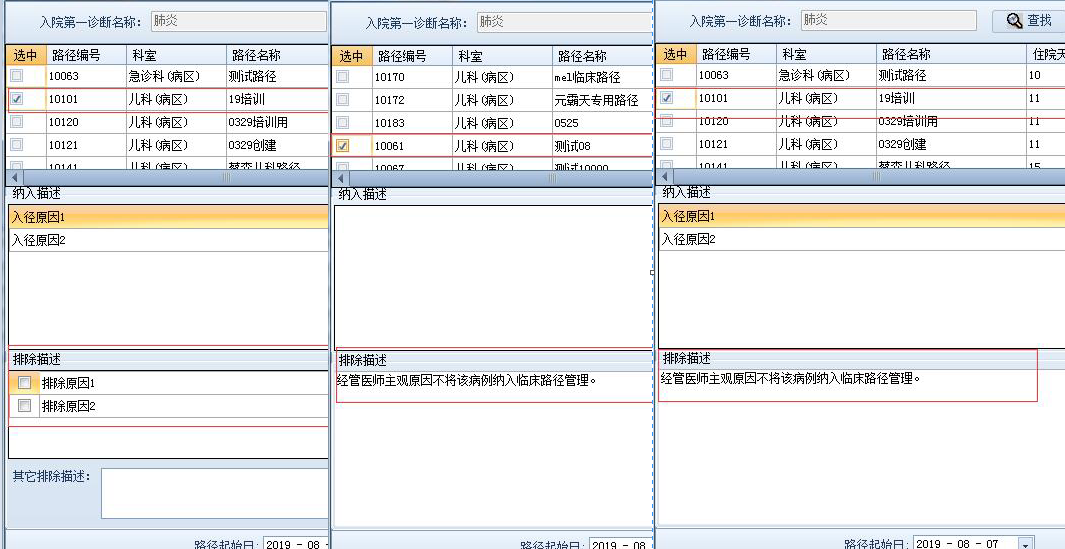
Task: Click 儿科 (病区) cell of row 10183
Action: point(503,123)
